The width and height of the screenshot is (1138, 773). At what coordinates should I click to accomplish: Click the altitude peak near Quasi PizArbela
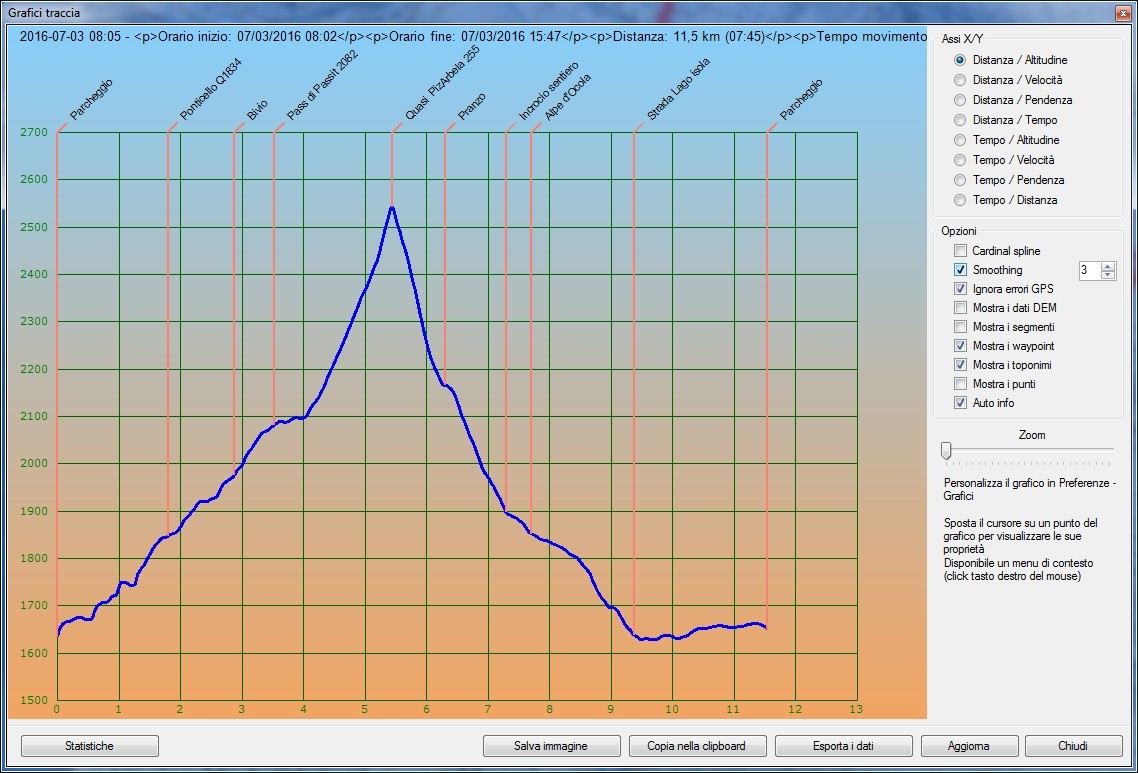[392, 208]
